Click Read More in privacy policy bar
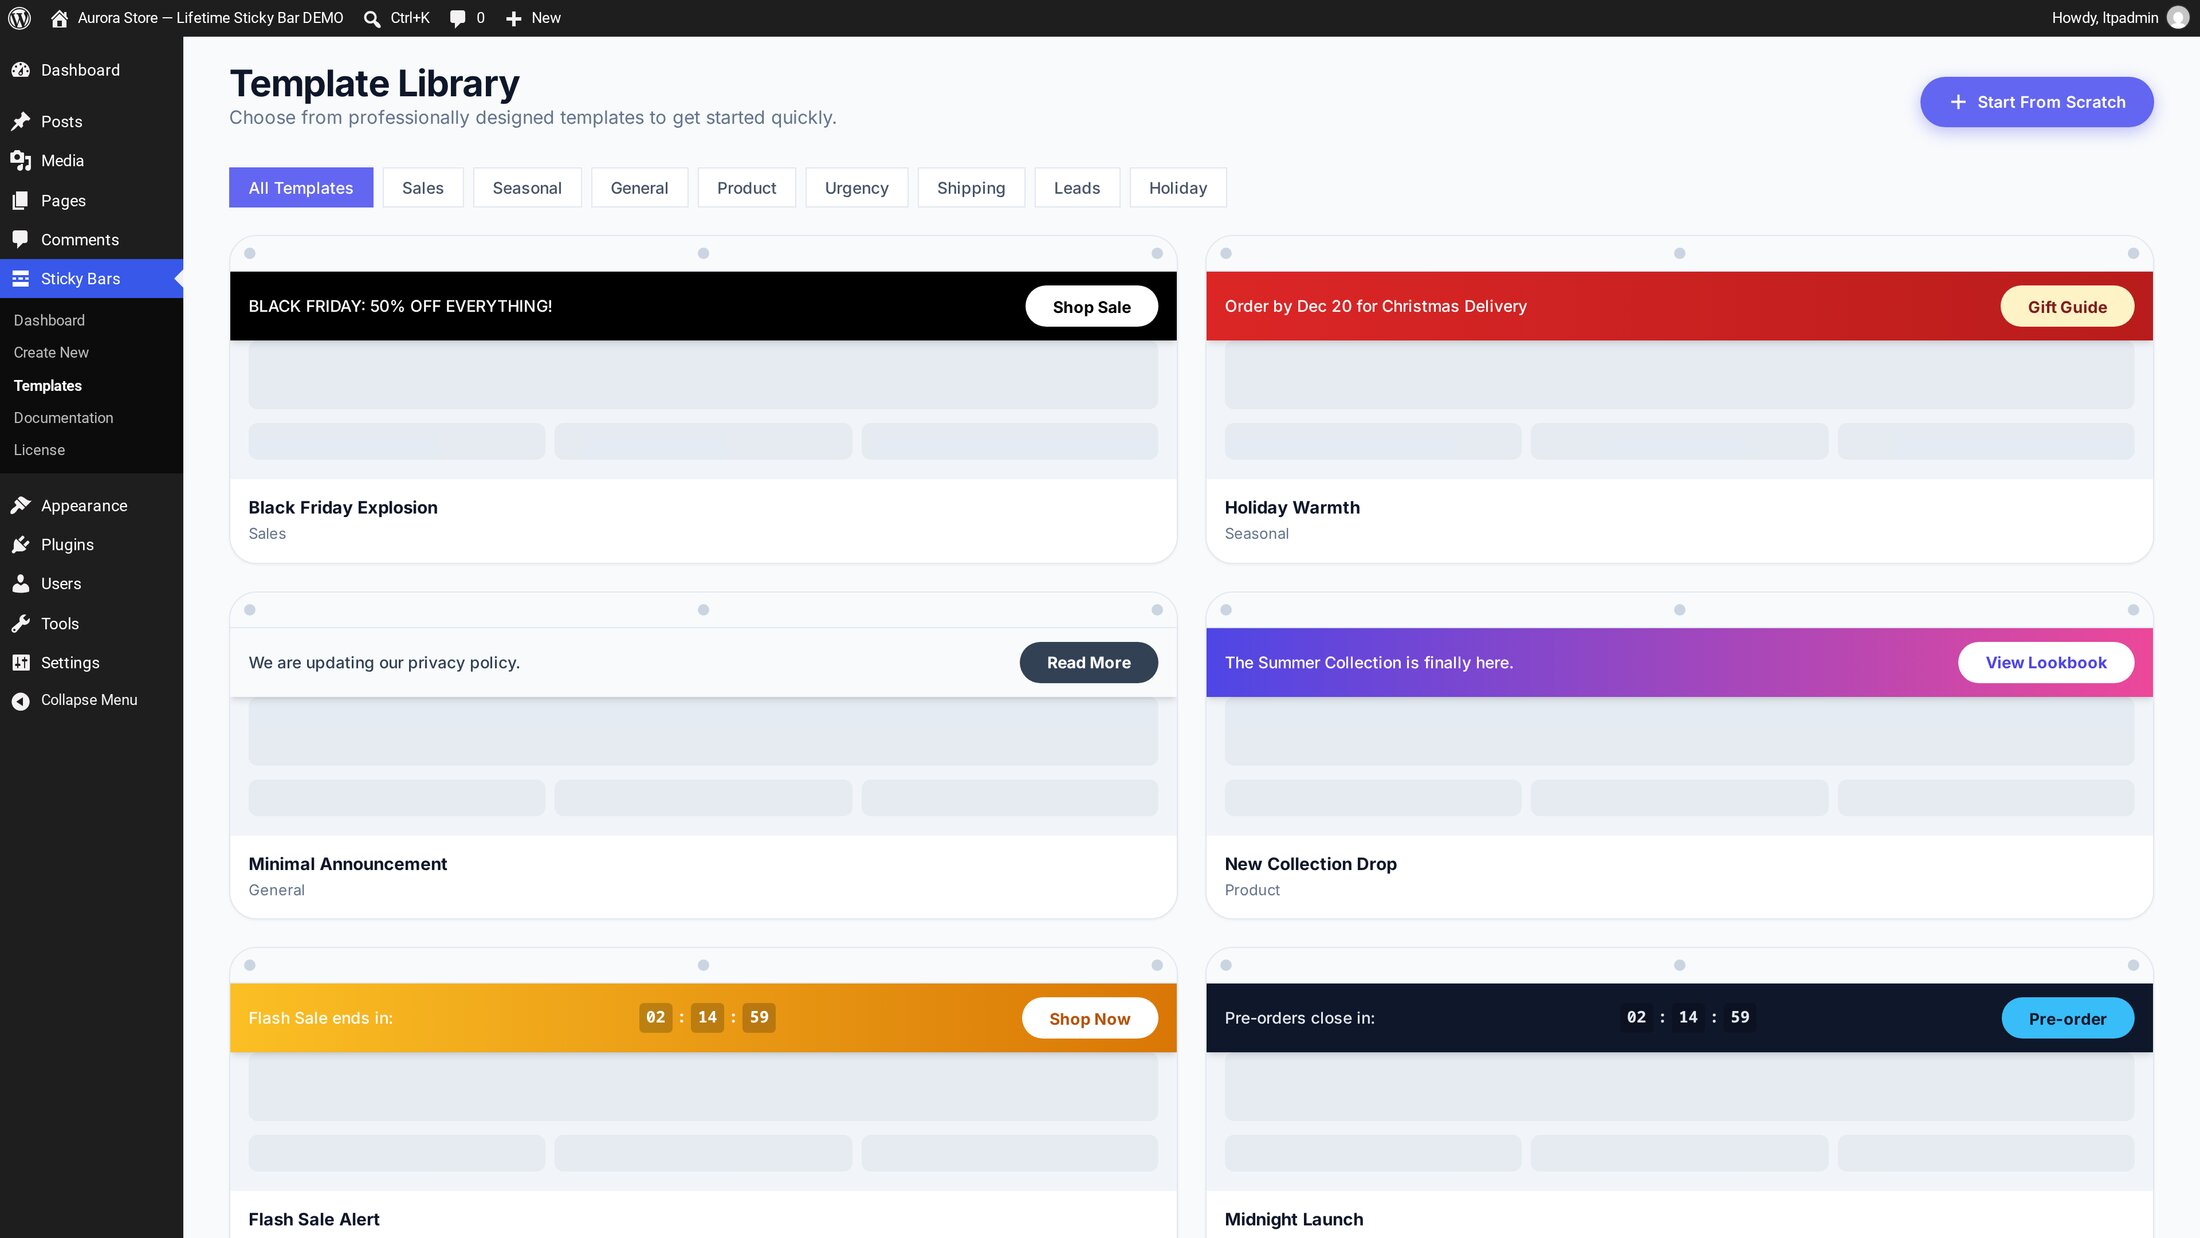2200x1238 pixels. 1089,662
